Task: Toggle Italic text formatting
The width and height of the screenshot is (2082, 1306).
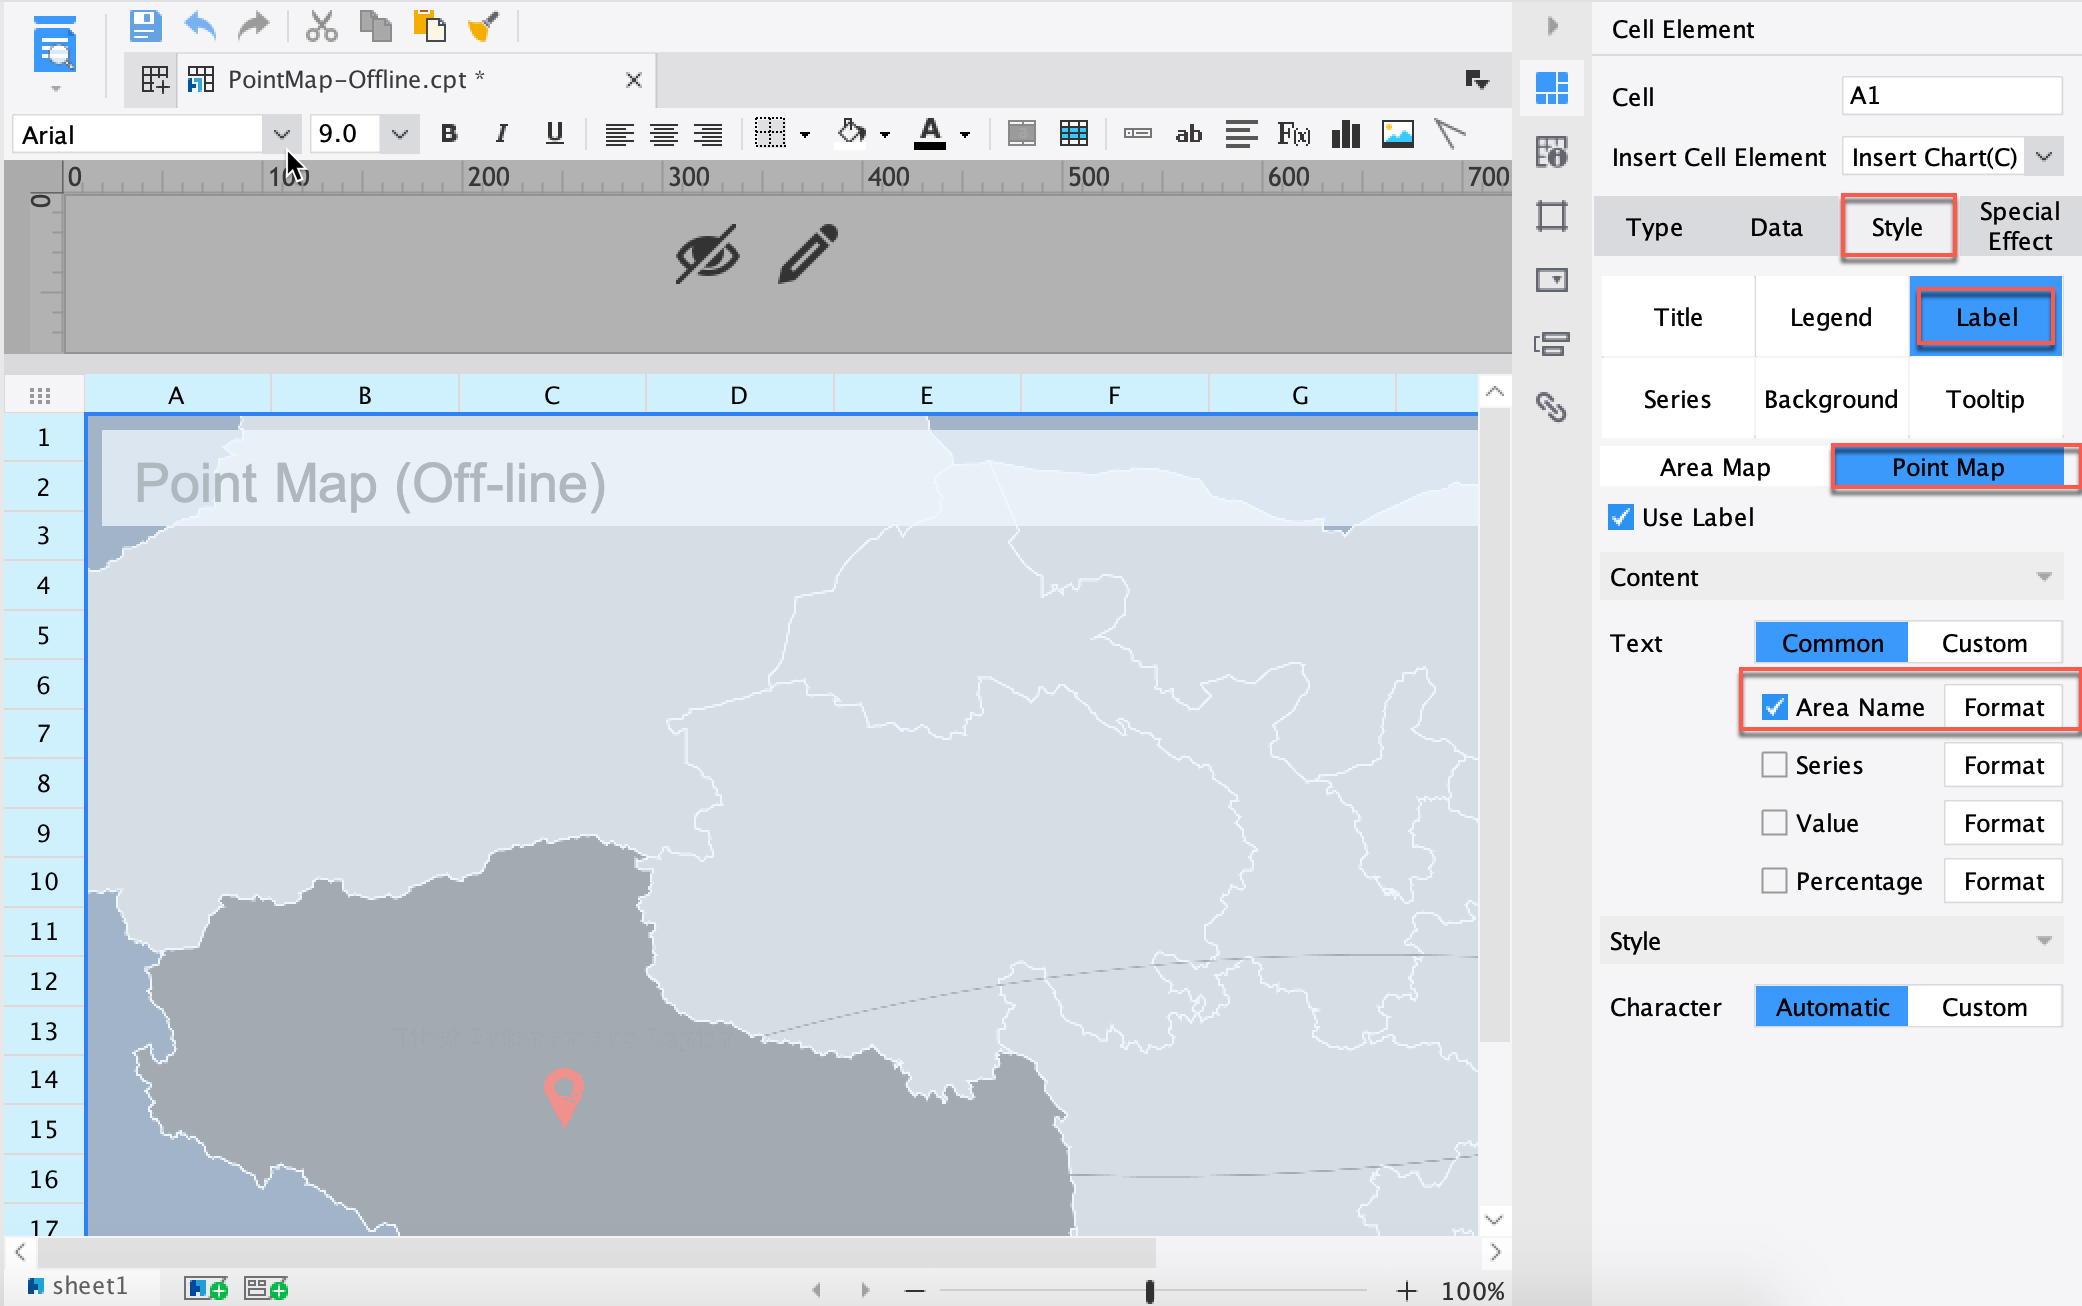Action: point(502,133)
